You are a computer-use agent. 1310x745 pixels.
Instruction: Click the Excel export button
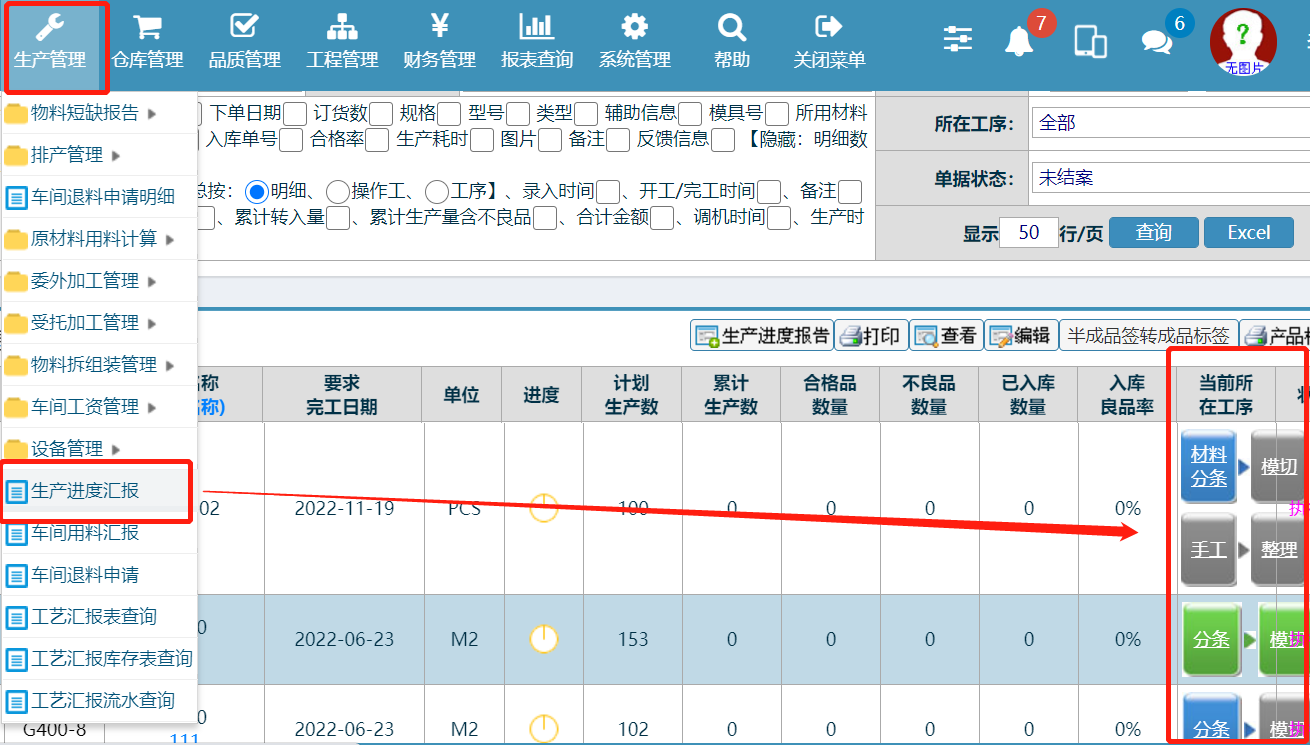click(1248, 233)
